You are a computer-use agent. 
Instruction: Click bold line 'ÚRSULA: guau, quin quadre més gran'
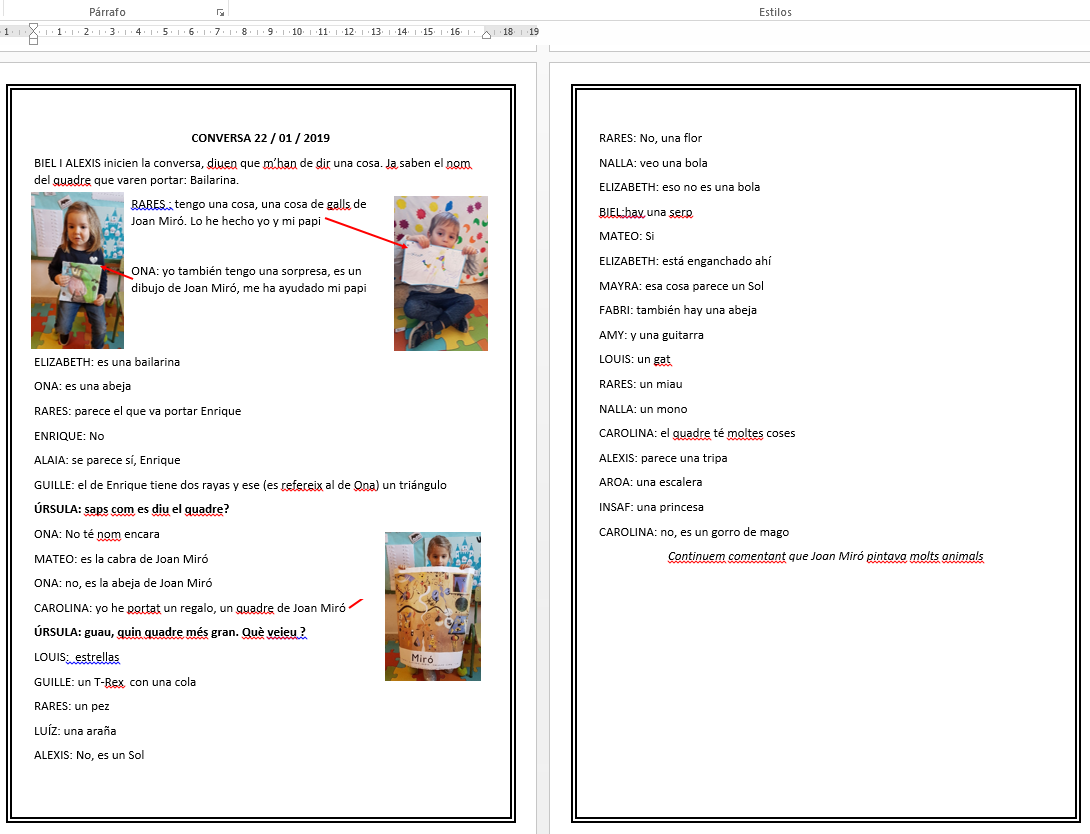(x=170, y=632)
